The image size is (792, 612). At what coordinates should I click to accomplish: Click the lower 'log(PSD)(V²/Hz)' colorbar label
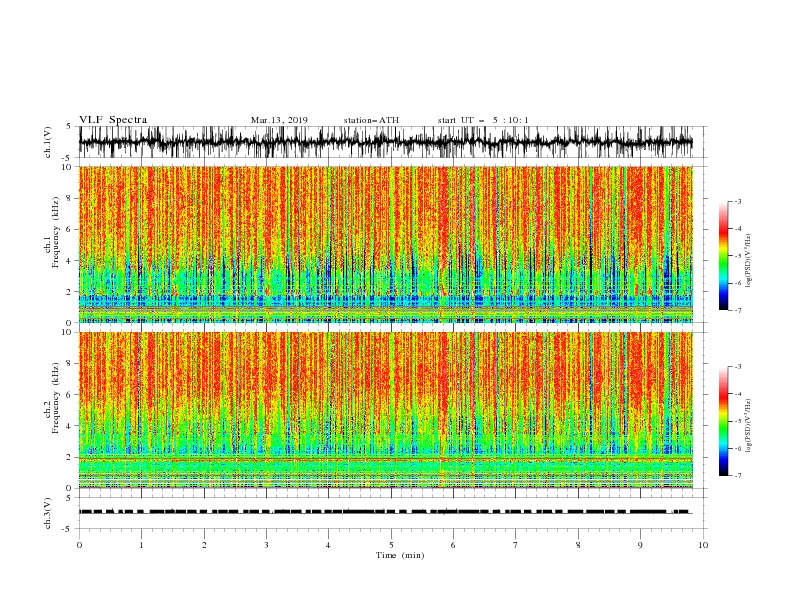pos(748,426)
